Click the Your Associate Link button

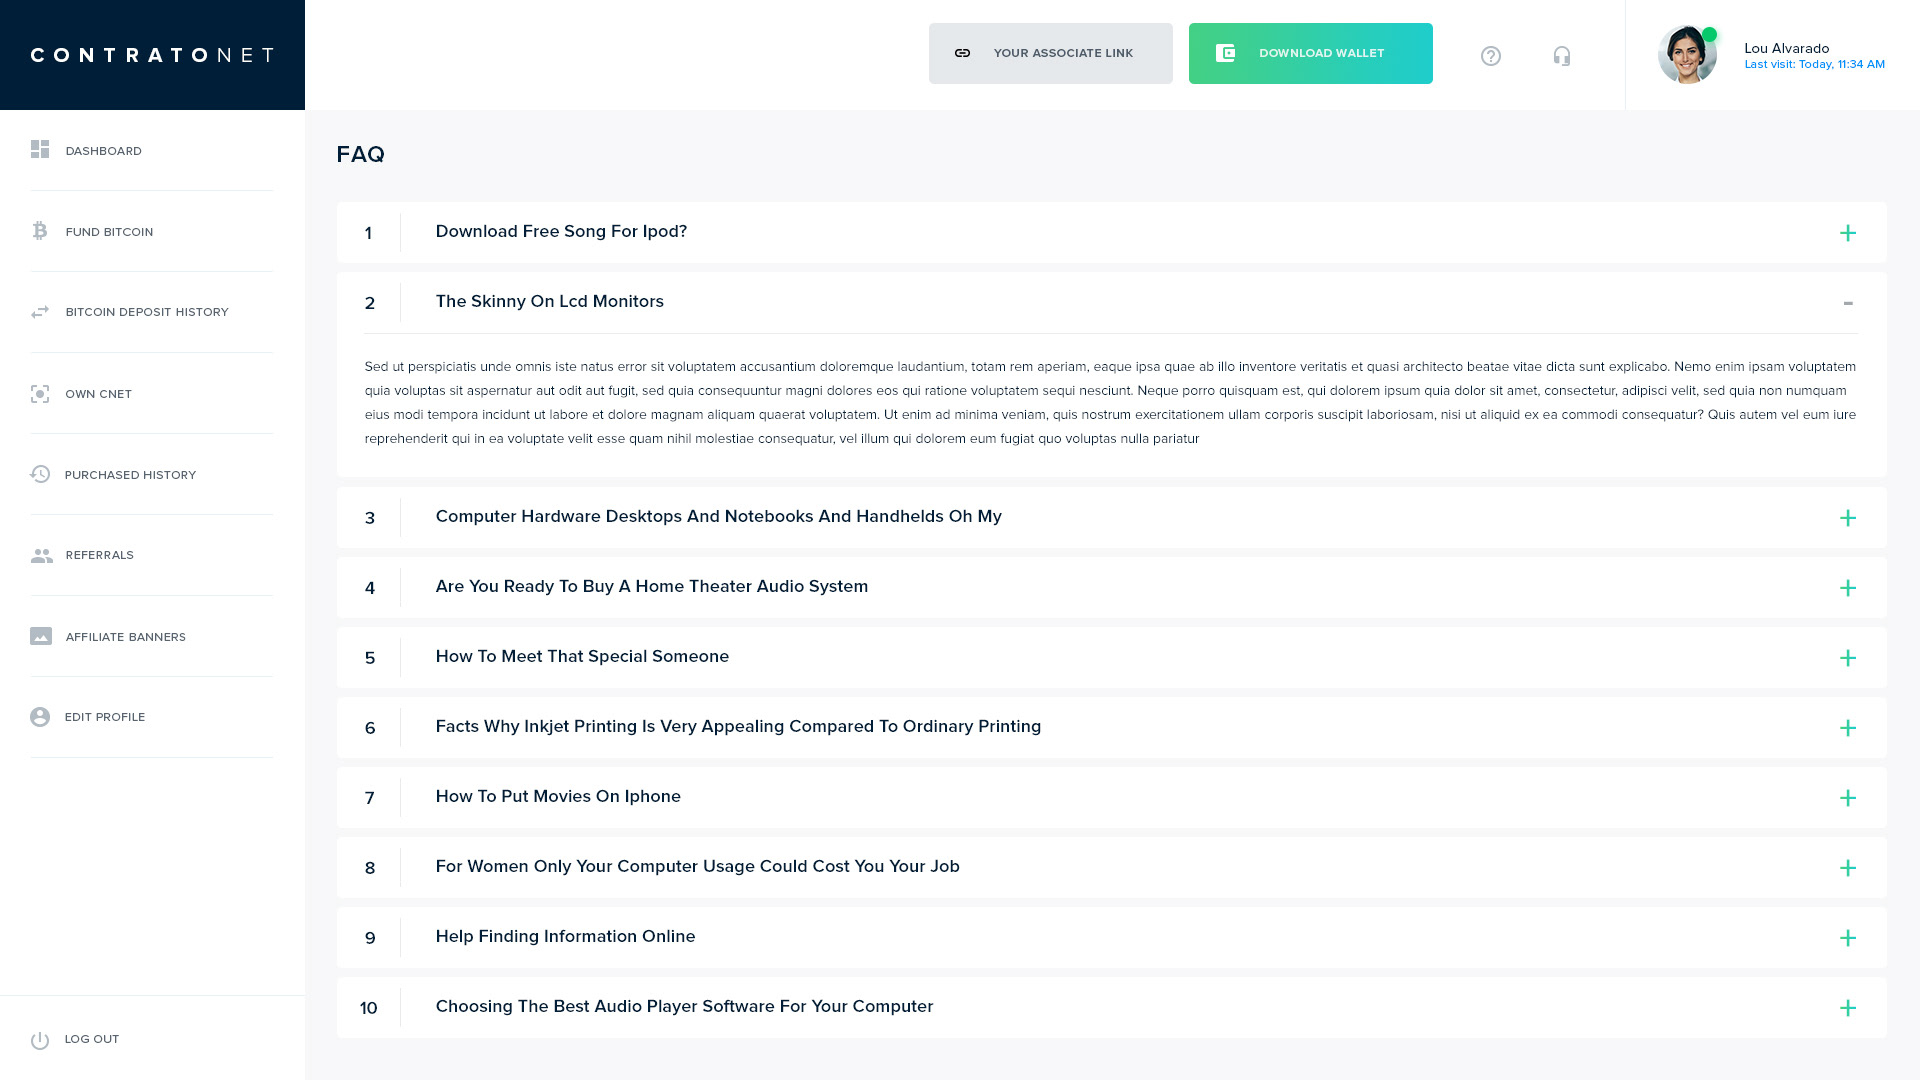coord(1050,53)
